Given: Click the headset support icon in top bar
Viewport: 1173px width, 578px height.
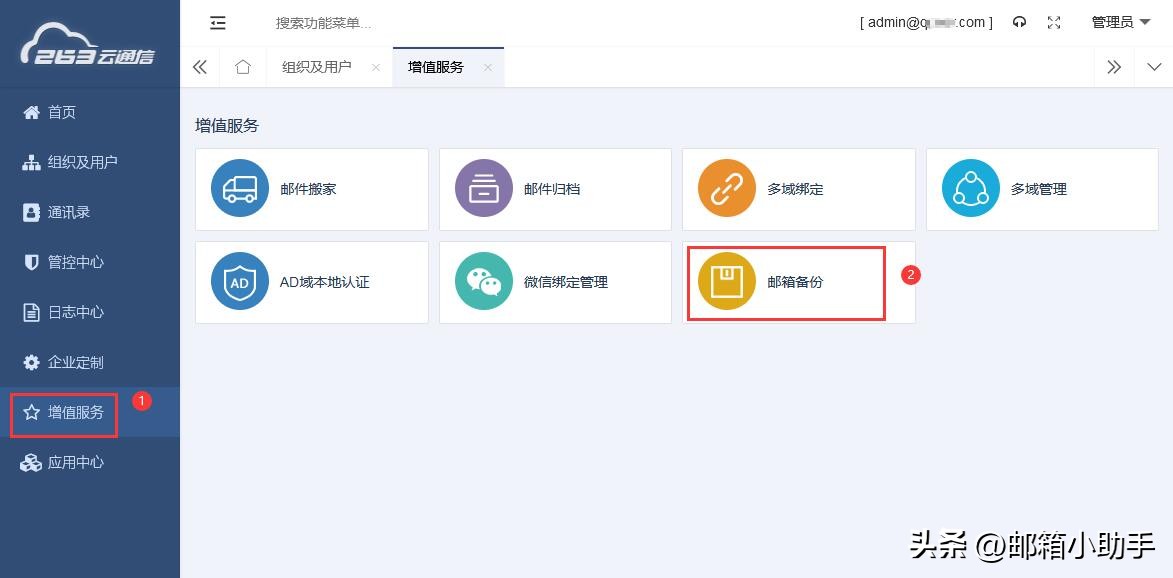Looking at the screenshot, I should pos(1019,22).
